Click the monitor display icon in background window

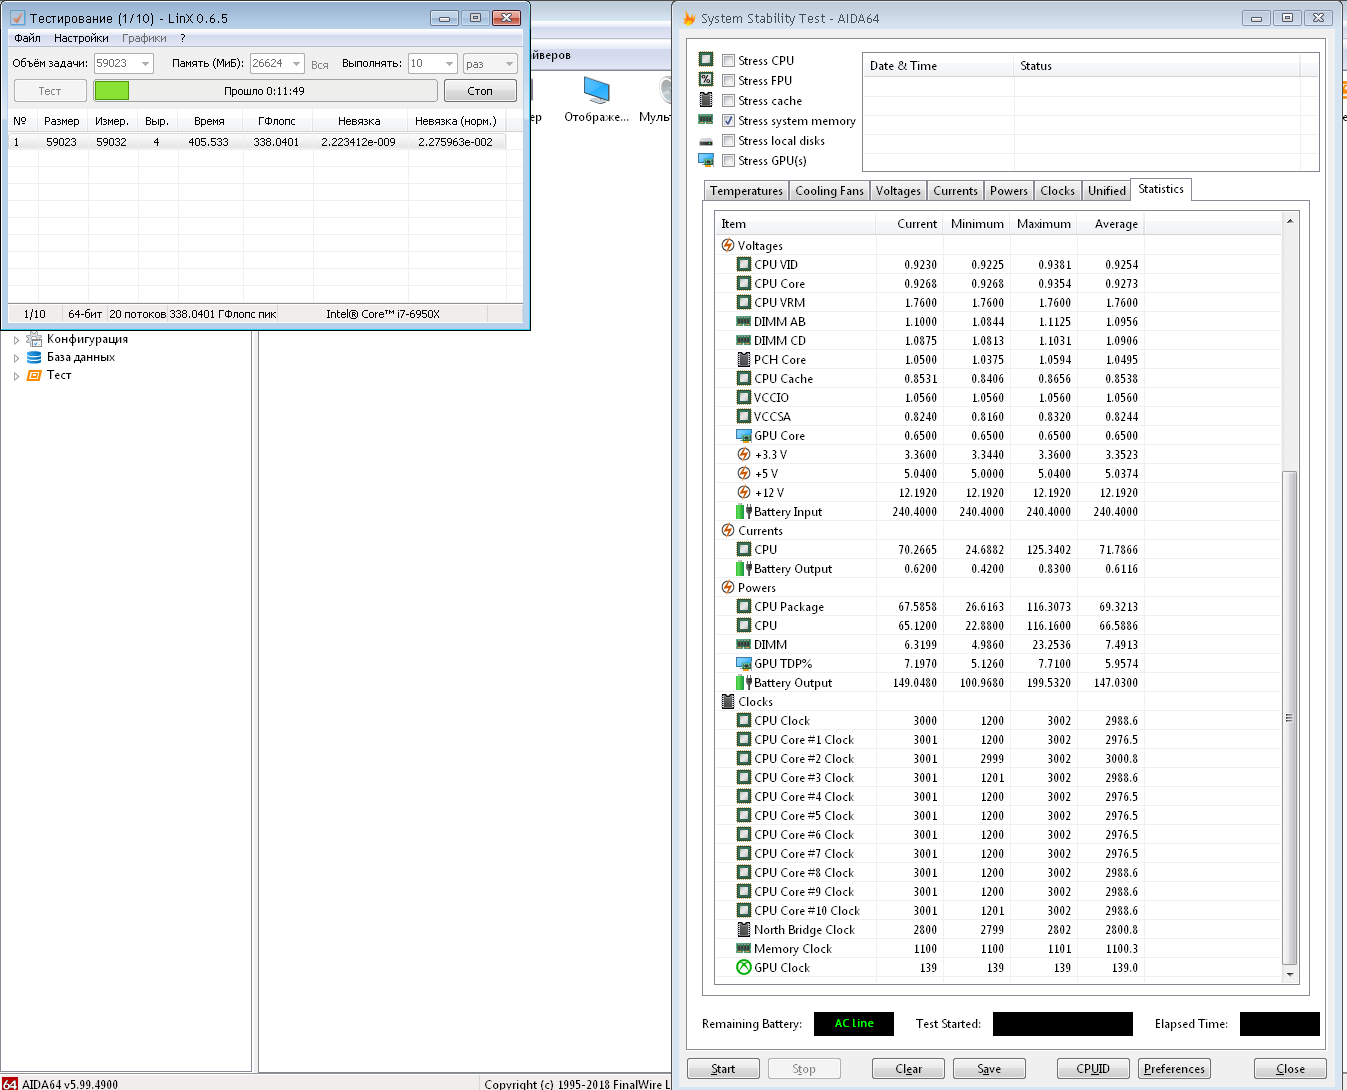(597, 90)
